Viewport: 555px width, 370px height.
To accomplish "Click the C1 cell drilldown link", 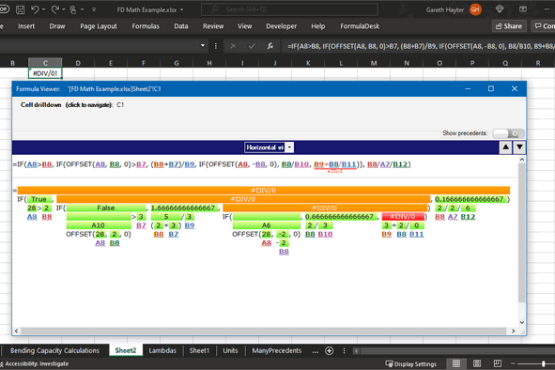I will coord(120,105).
